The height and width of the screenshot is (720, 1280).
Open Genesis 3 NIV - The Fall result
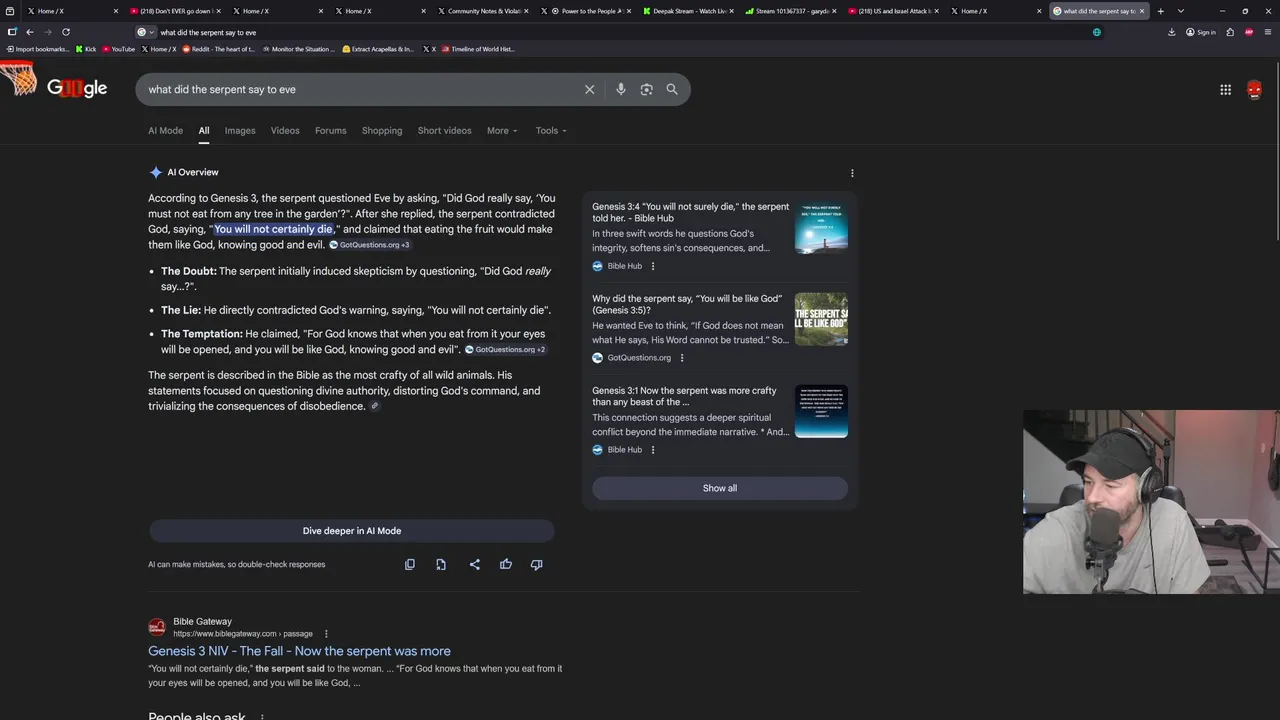point(299,651)
